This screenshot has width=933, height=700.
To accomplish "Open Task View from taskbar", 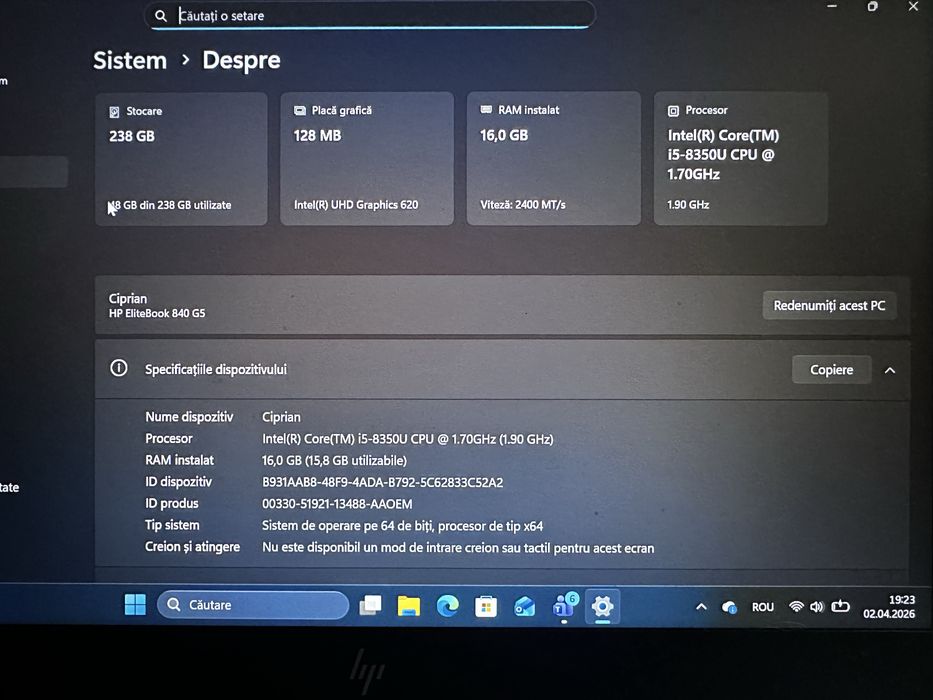I will tap(370, 605).
